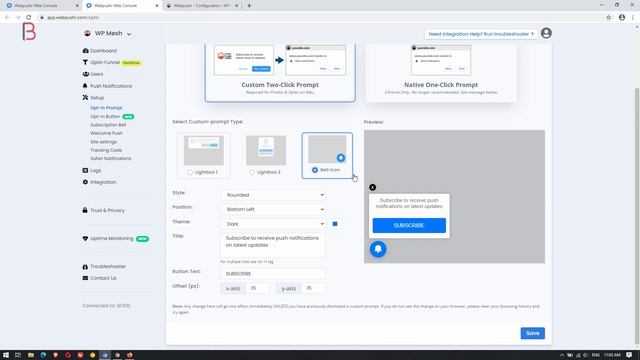Screen dimensions: 640x360
Task: Click the preview SUBSCRIBE button
Action: pyautogui.click(x=409, y=225)
